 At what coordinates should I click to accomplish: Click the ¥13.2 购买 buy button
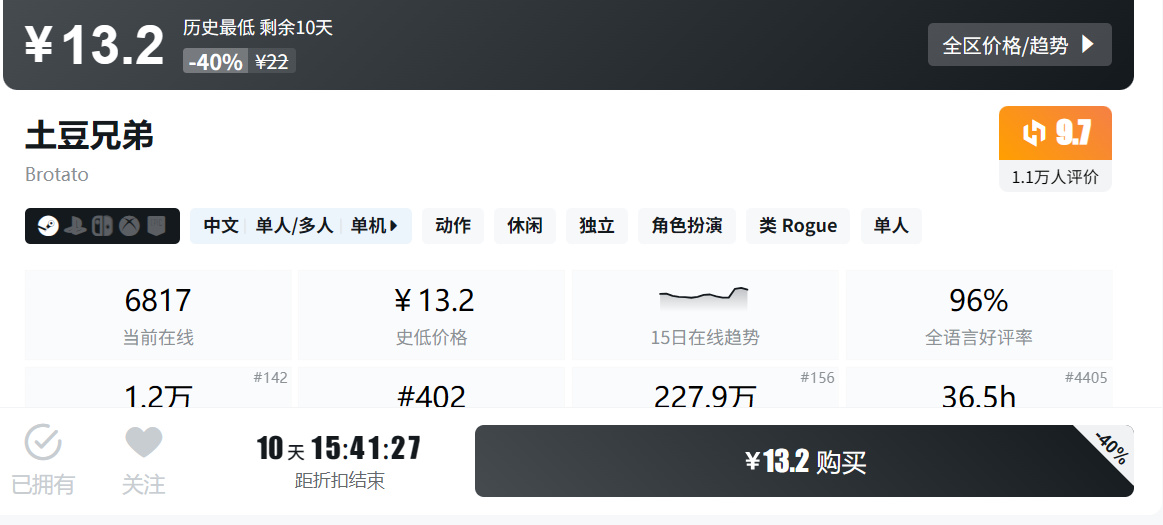point(804,460)
